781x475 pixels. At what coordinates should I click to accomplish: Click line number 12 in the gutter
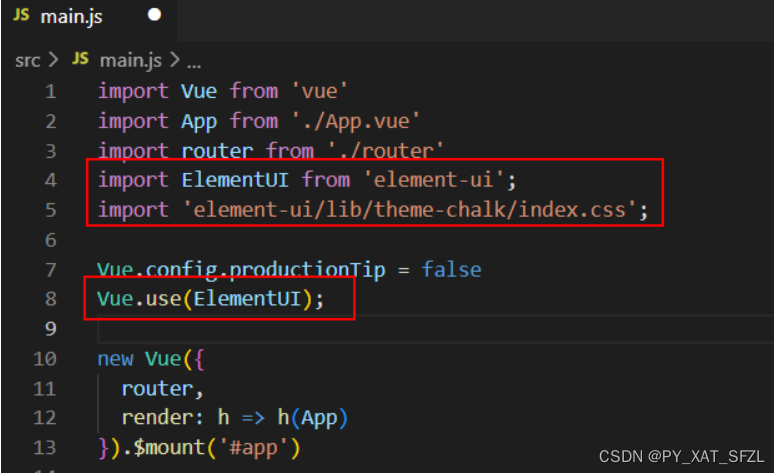[x=45, y=418]
